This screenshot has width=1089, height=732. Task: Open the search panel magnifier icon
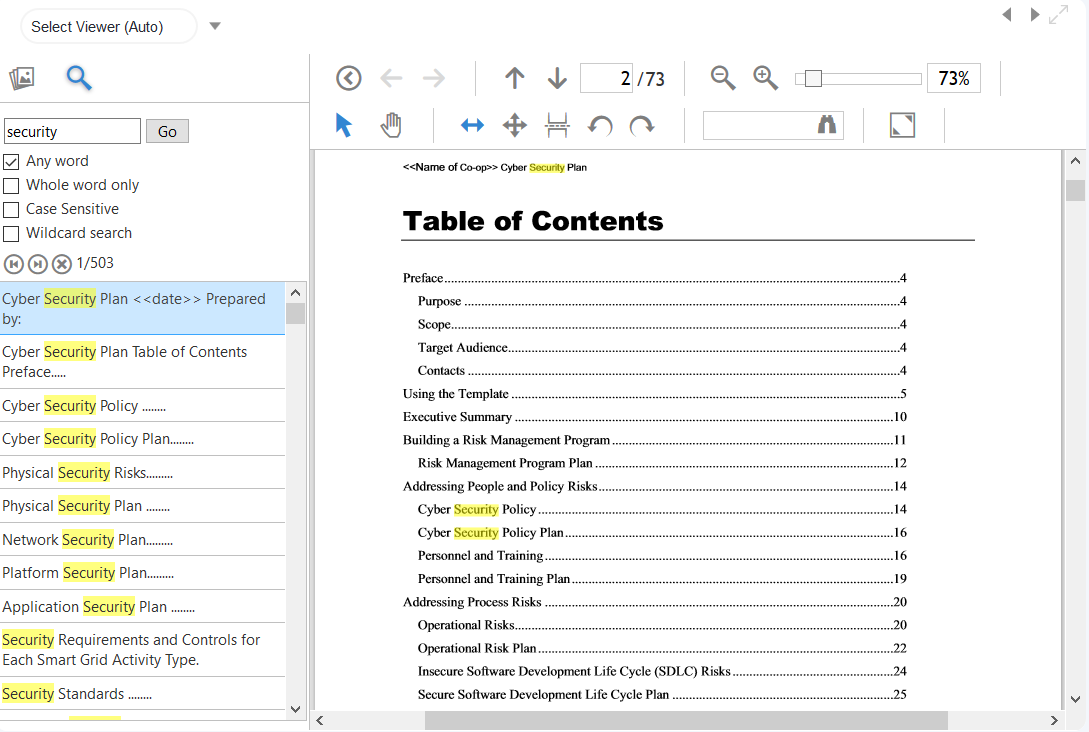[78, 78]
